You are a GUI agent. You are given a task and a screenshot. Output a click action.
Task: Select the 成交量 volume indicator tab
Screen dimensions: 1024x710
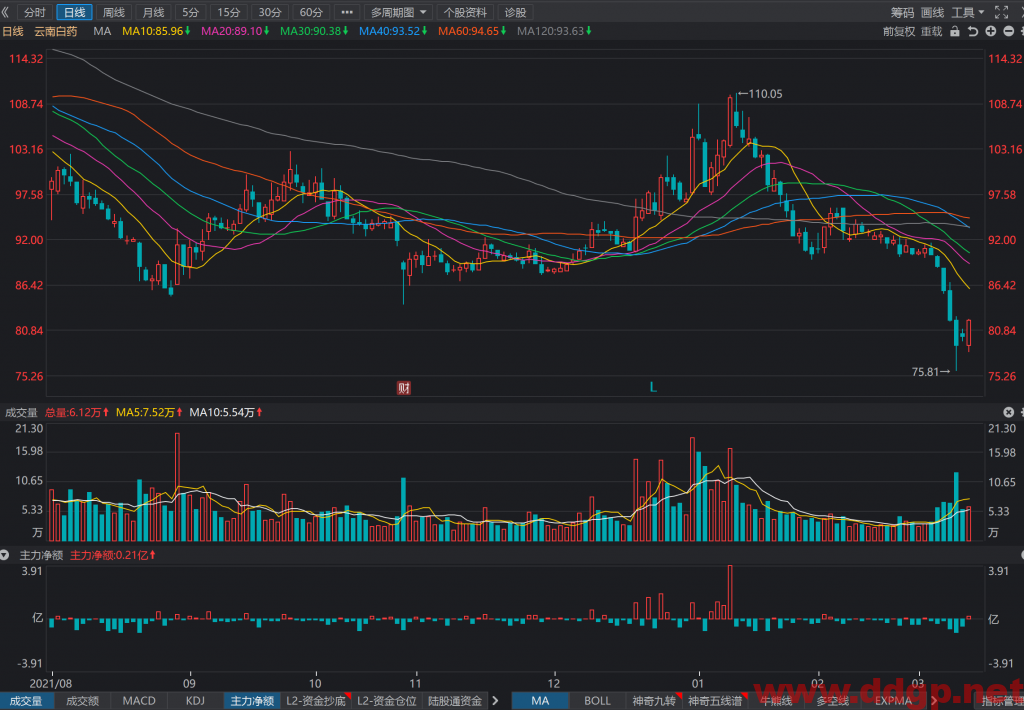click(x=26, y=701)
